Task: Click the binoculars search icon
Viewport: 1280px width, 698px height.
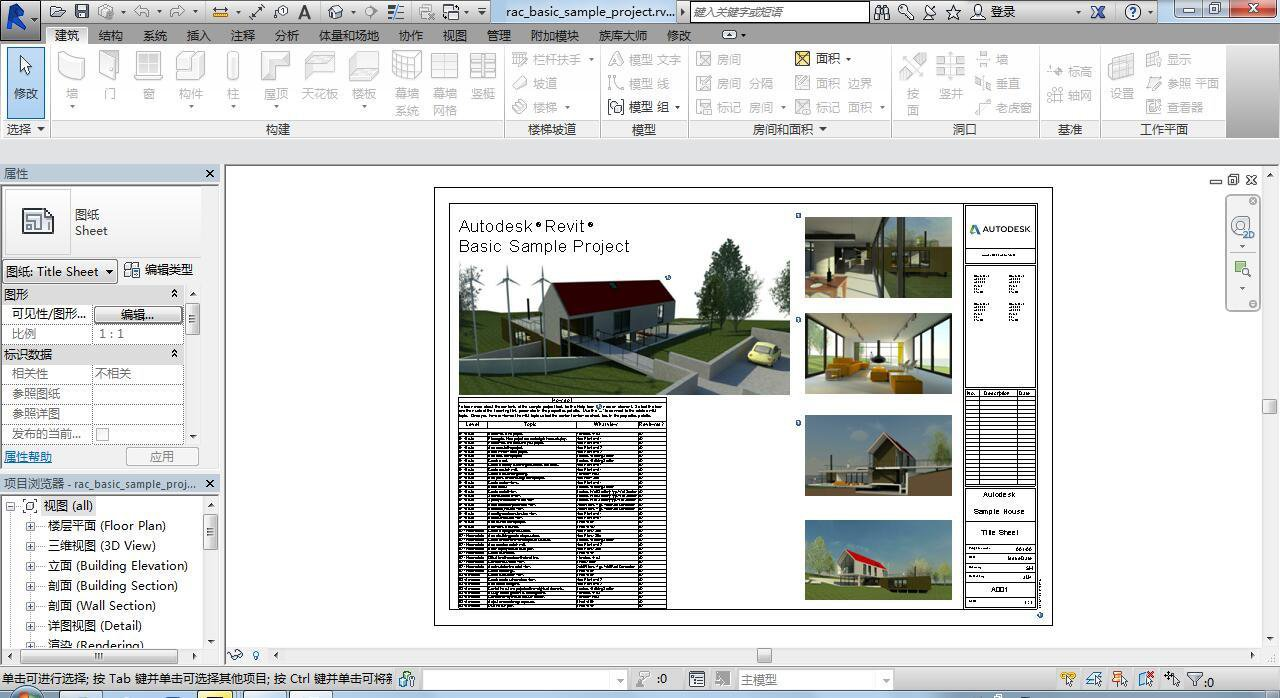Action: click(x=882, y=12)
